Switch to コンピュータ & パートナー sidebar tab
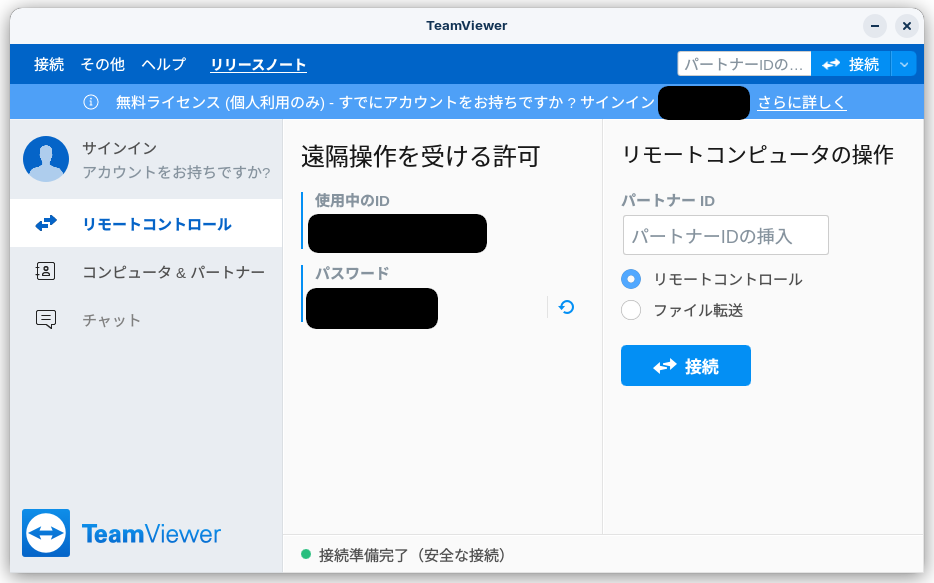The width and height of the screenshot is (934, 583). pyautogui.click(x=146, y=272)
